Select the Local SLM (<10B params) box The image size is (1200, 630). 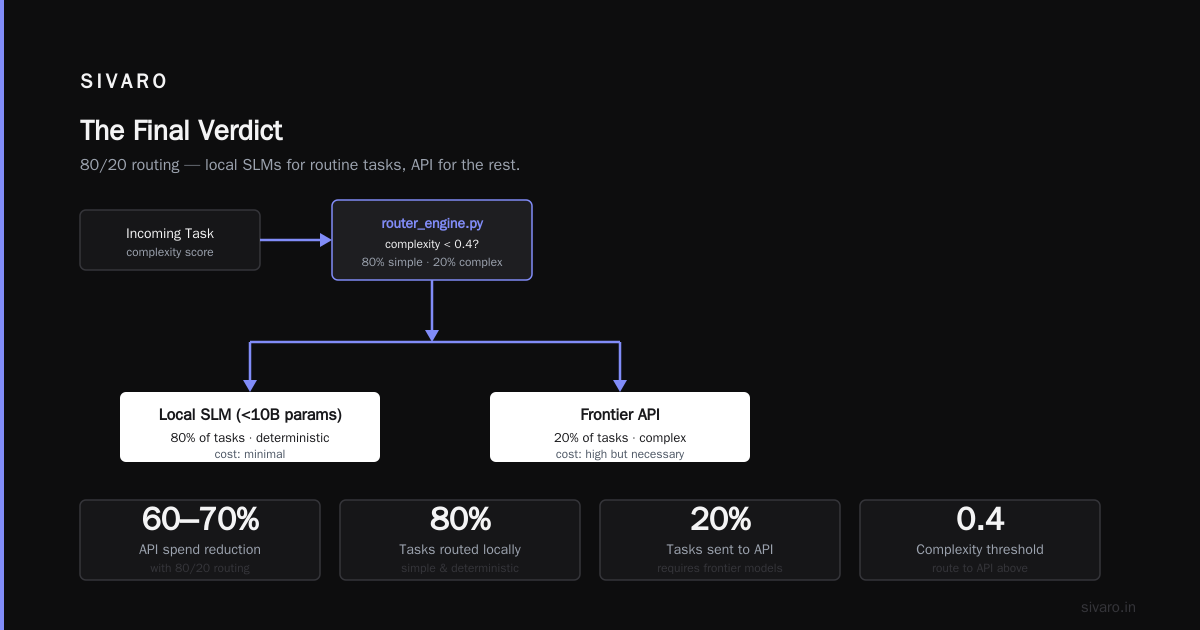coord(250,427)
